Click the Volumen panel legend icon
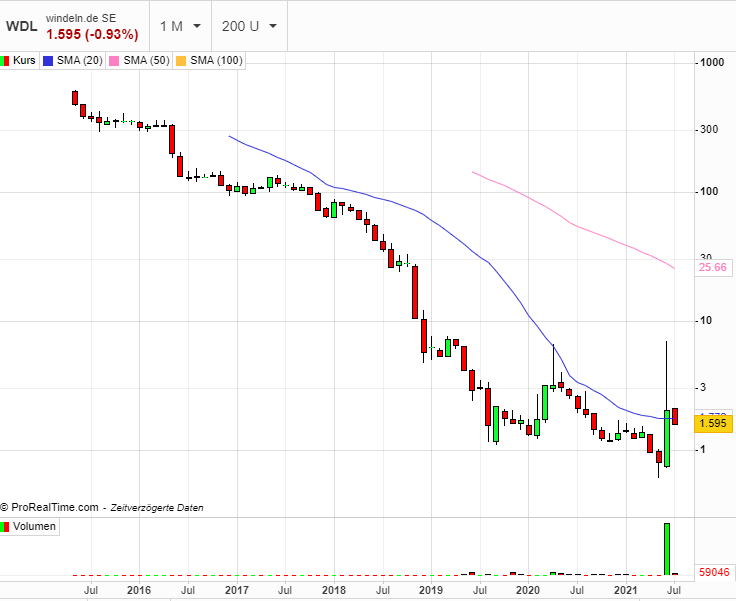This screenshot has width=736, height=601. click(6, 526)
